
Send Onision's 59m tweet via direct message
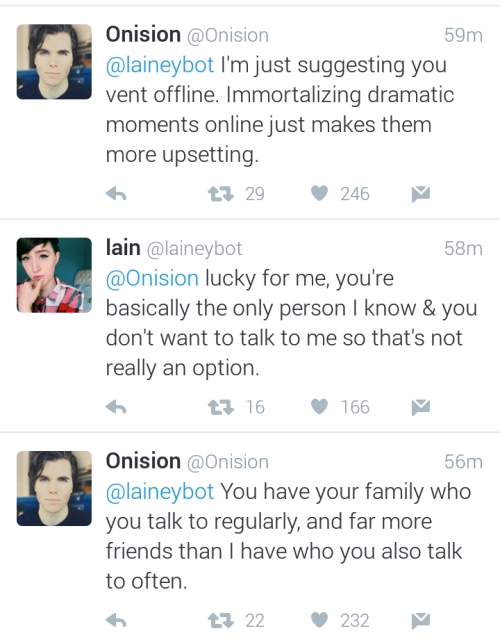[x=421, y=194]
